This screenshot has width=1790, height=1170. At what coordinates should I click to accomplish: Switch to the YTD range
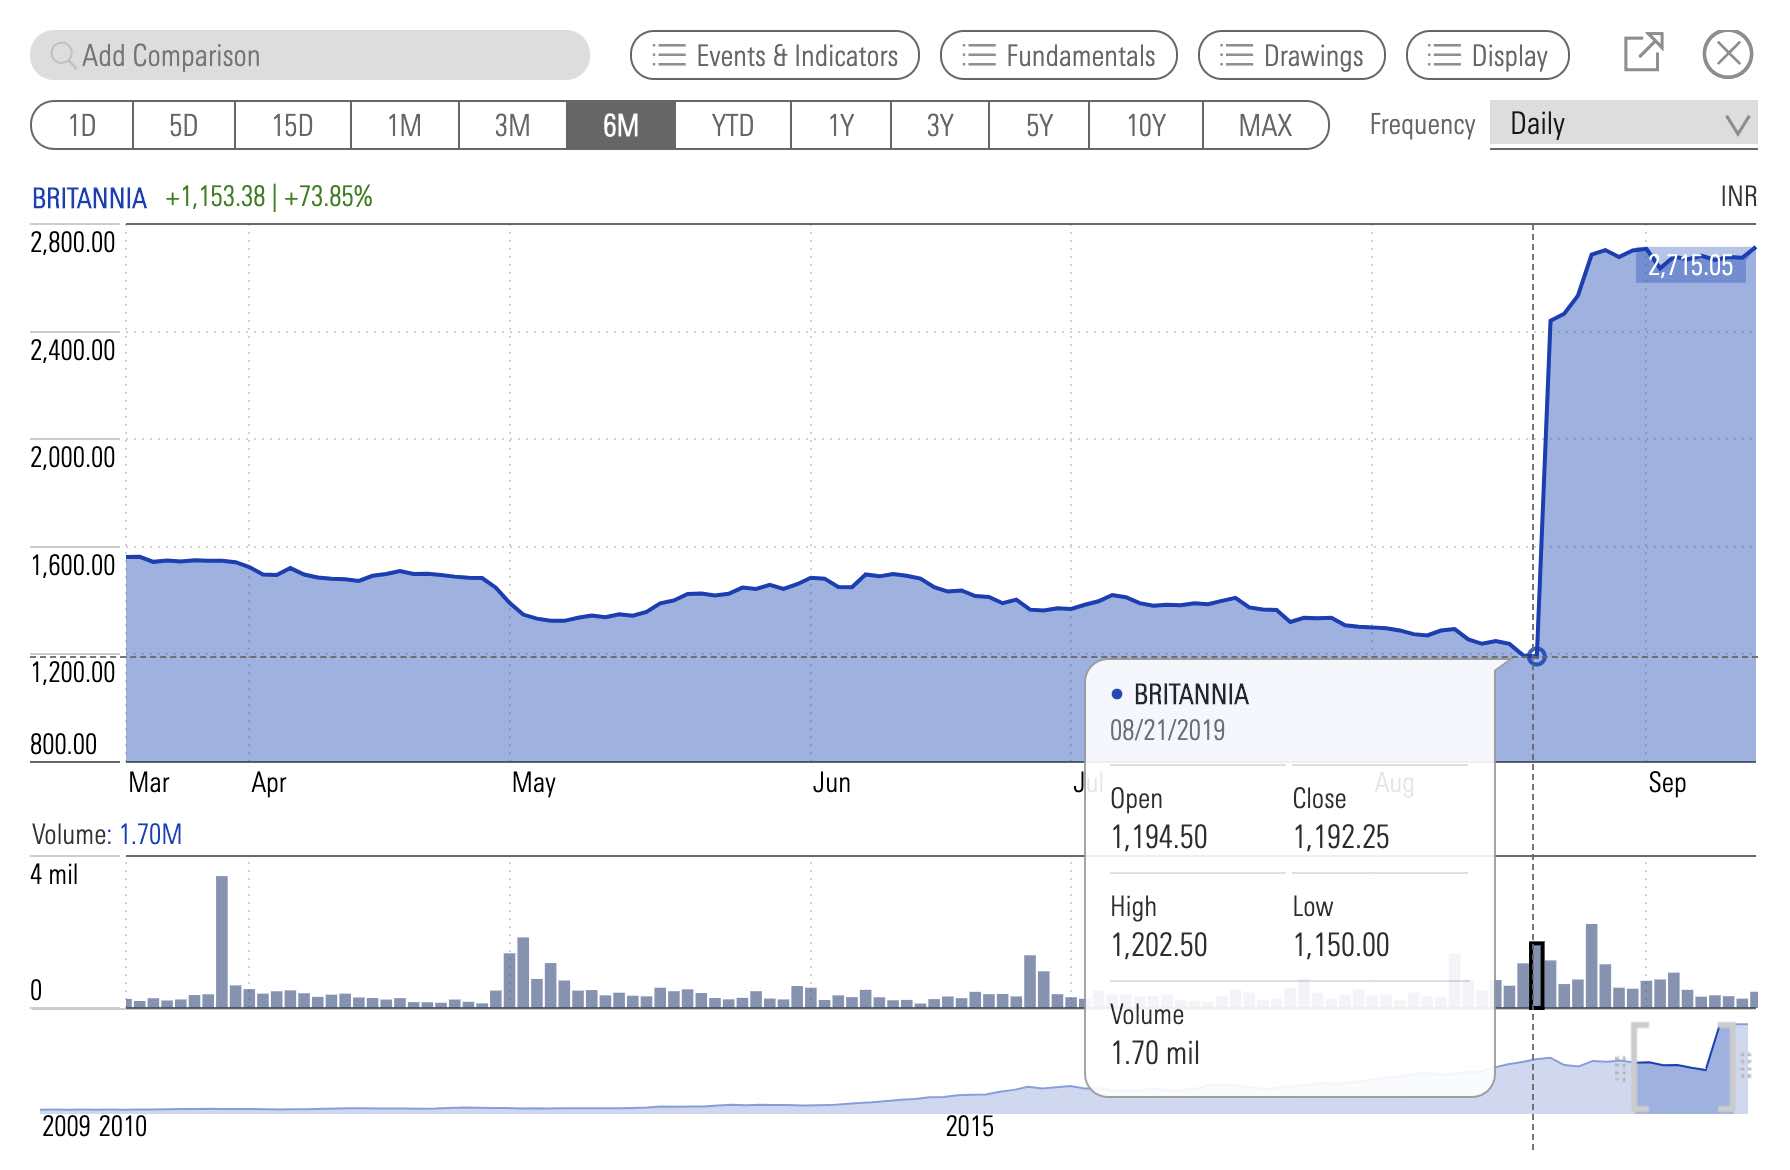(x=733, y=125)
